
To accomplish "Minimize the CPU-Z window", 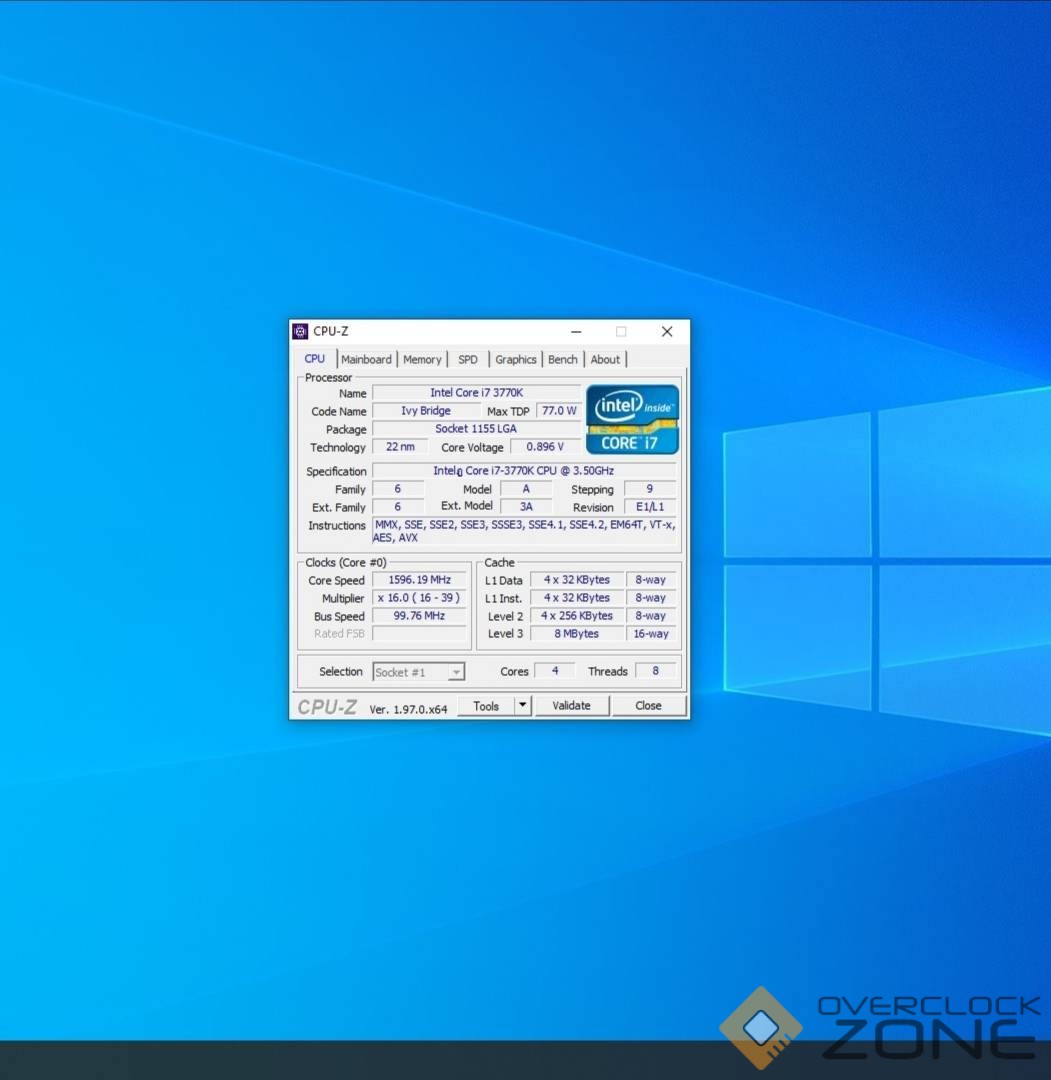I will (x=576, y=331).
